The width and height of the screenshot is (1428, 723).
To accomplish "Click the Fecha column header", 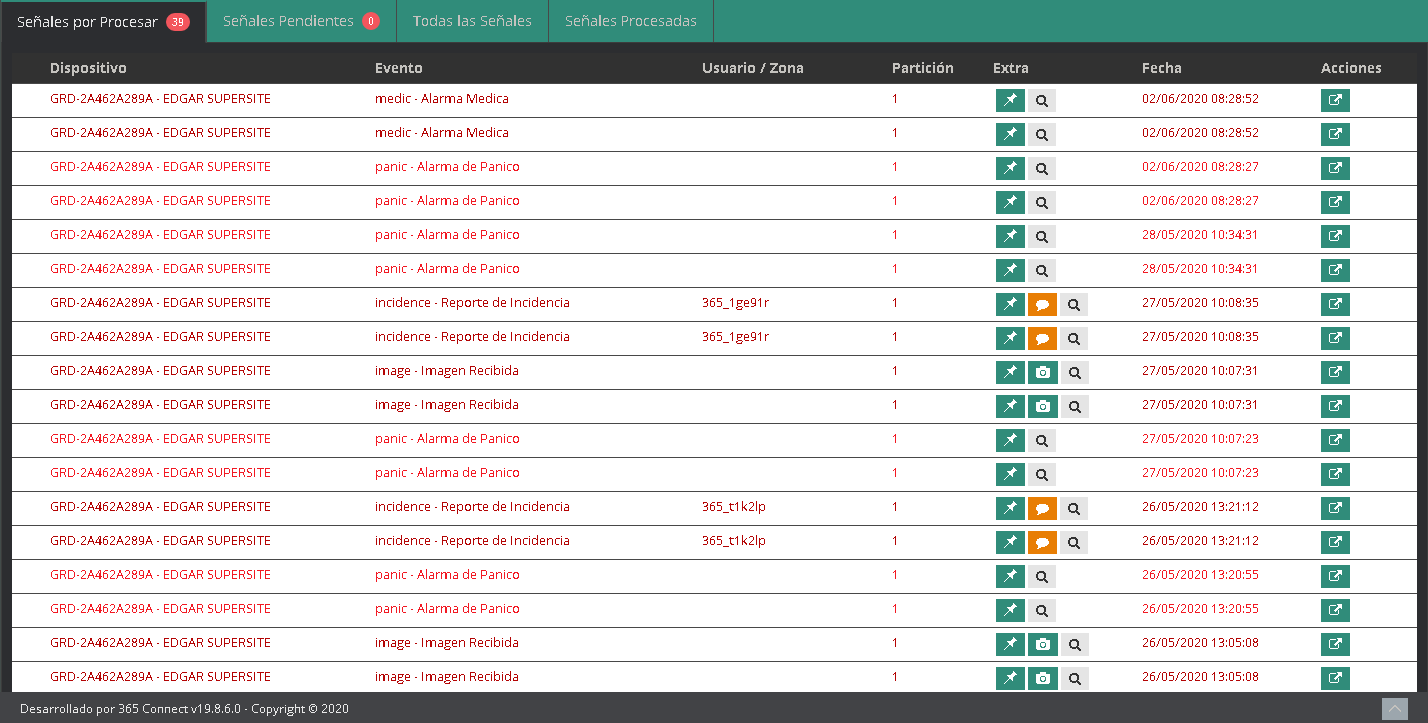I will [1161, 68].
